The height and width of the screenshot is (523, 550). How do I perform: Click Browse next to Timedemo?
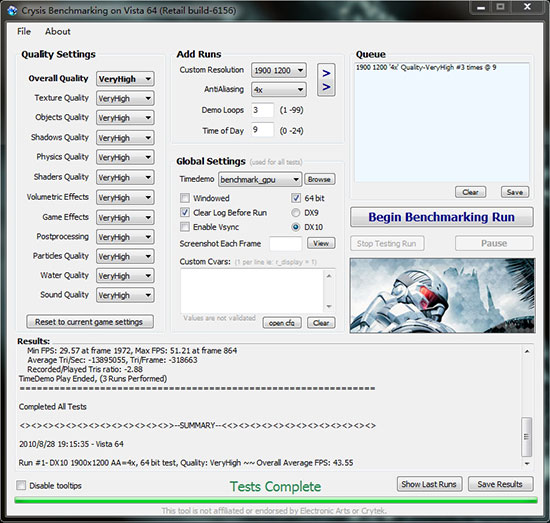tap(320, 179)
